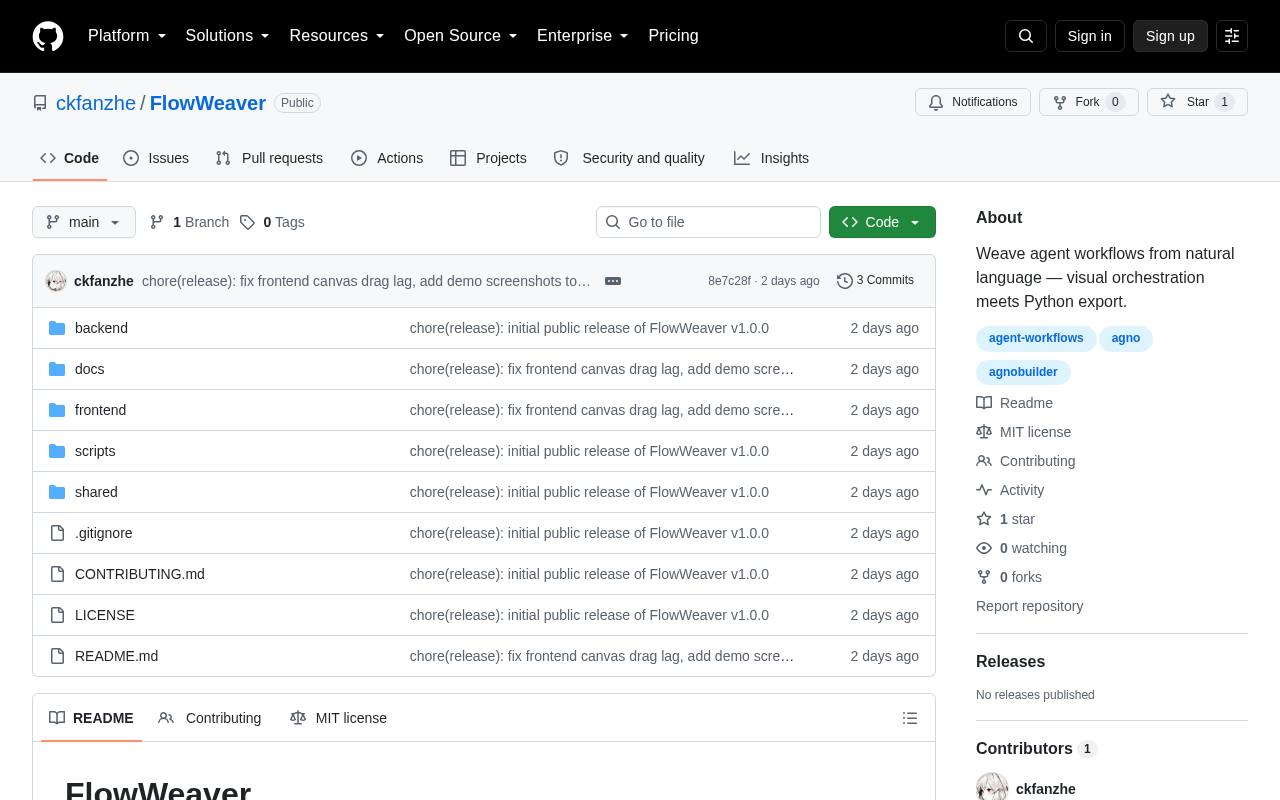Open Readme link in About sidebar

coord(1014,403)
